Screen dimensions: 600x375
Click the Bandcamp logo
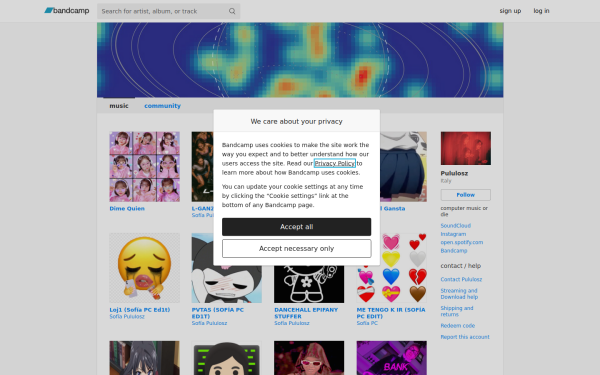(x=67, y=11)
